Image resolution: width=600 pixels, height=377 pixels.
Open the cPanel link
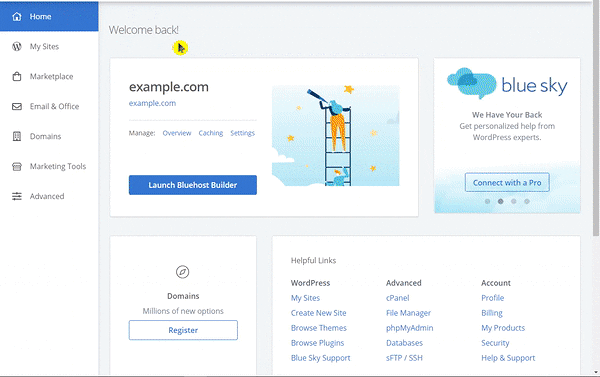pyautogui.click(x=398, y=298)
